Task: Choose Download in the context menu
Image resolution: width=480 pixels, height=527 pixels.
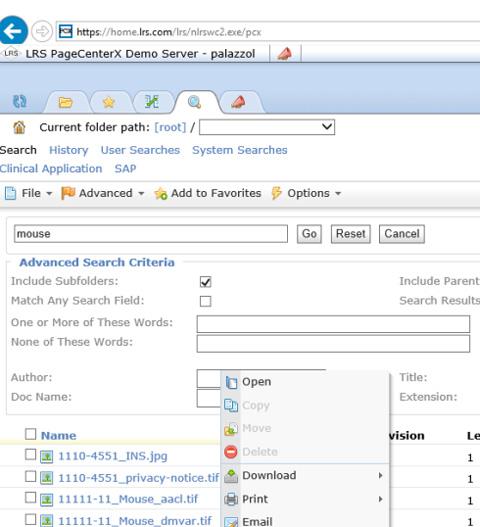Action: pos(305,476)
